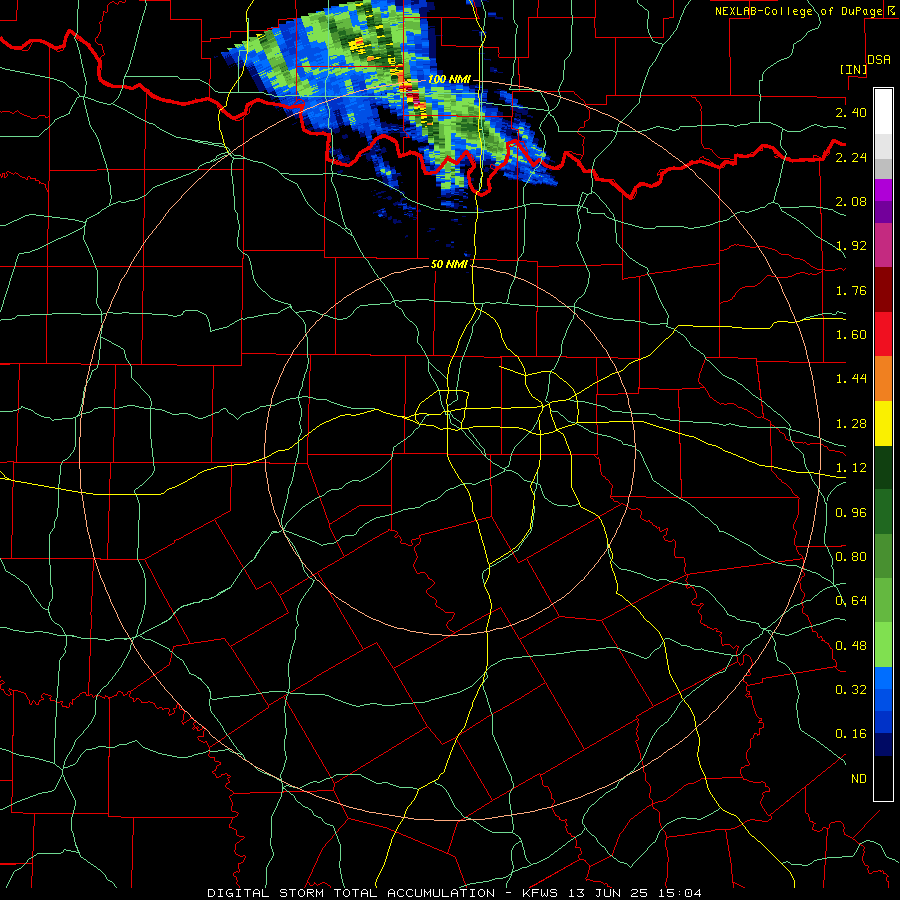Select the 1.60 legend value
The height and width of the screenshot is (900, 900).
(x=851, y=335)
